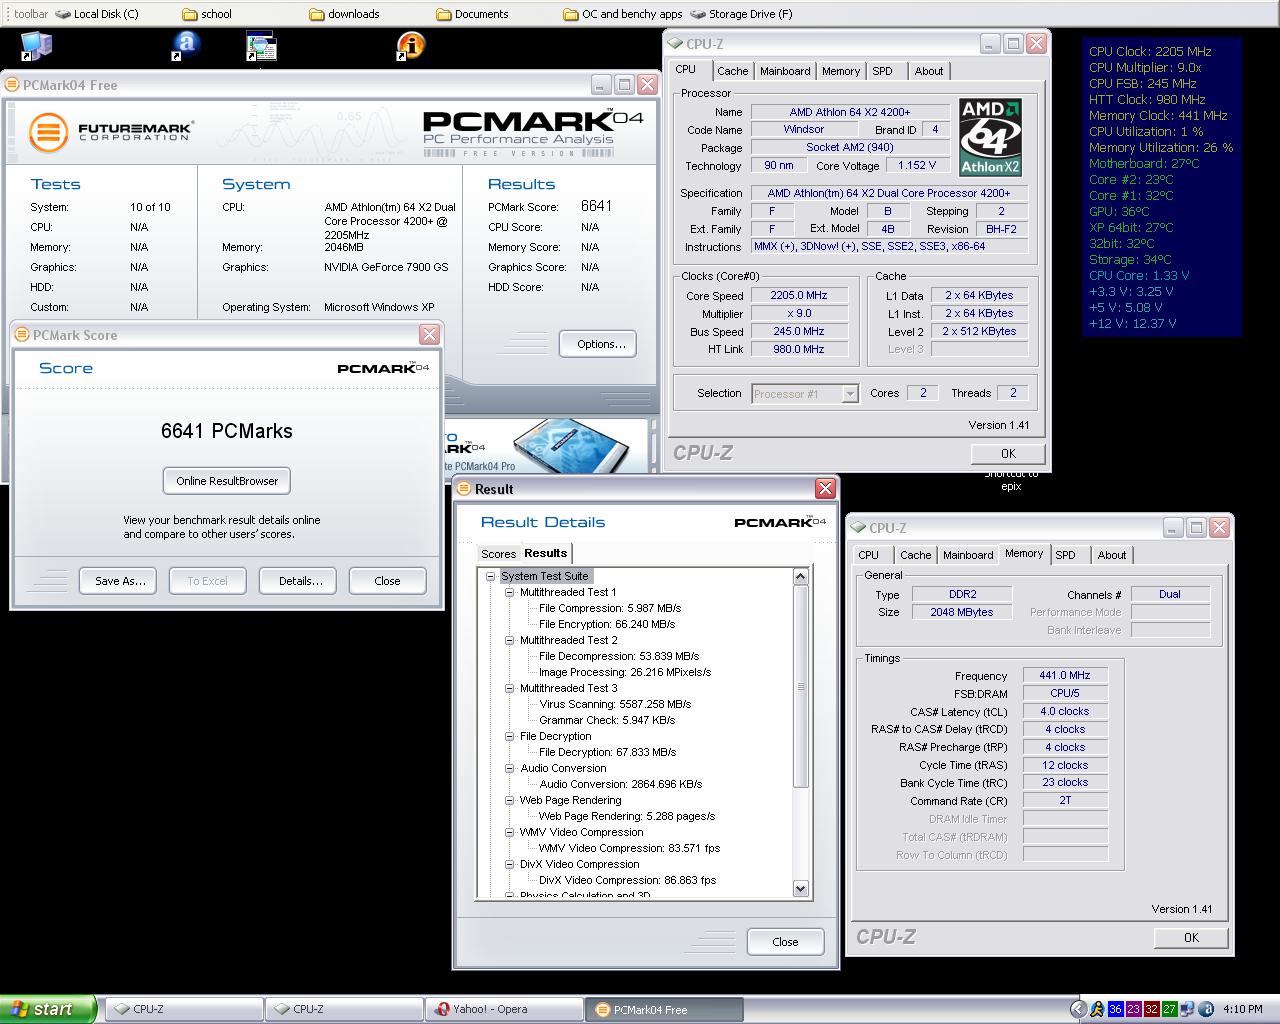
Task: Select Mainboard tab in lower CPU-Z window
Action: (x=968, y=555)
